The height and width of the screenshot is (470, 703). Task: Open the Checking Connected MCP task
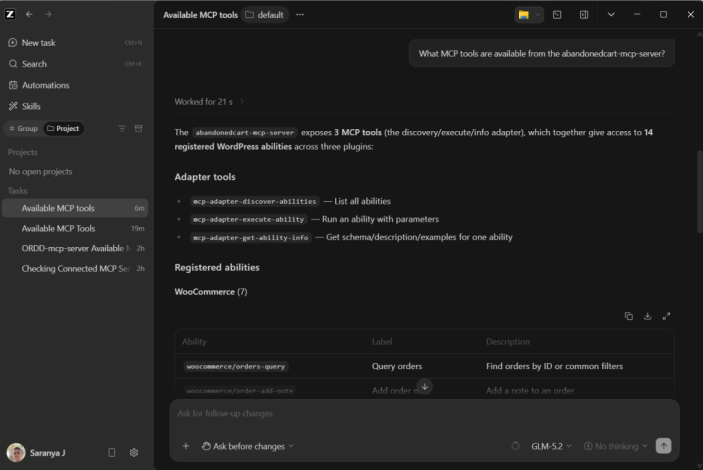tap(75, 269)
